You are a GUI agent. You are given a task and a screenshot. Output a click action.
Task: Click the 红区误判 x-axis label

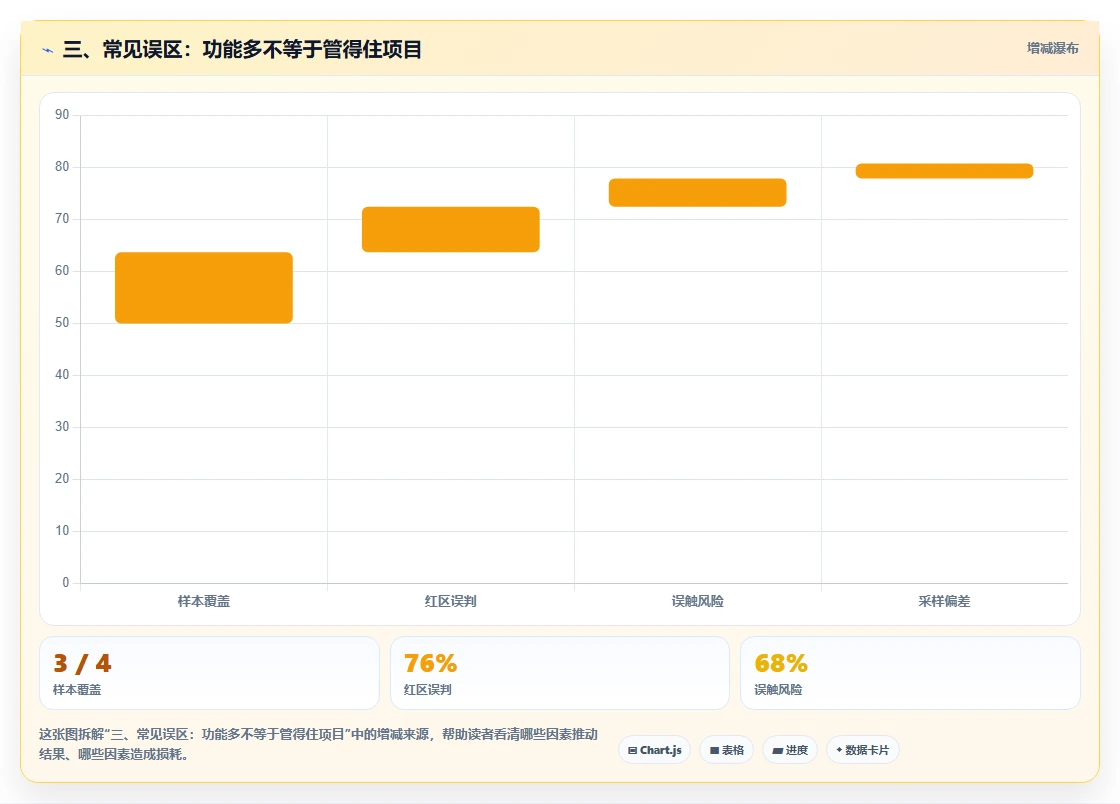451,601
